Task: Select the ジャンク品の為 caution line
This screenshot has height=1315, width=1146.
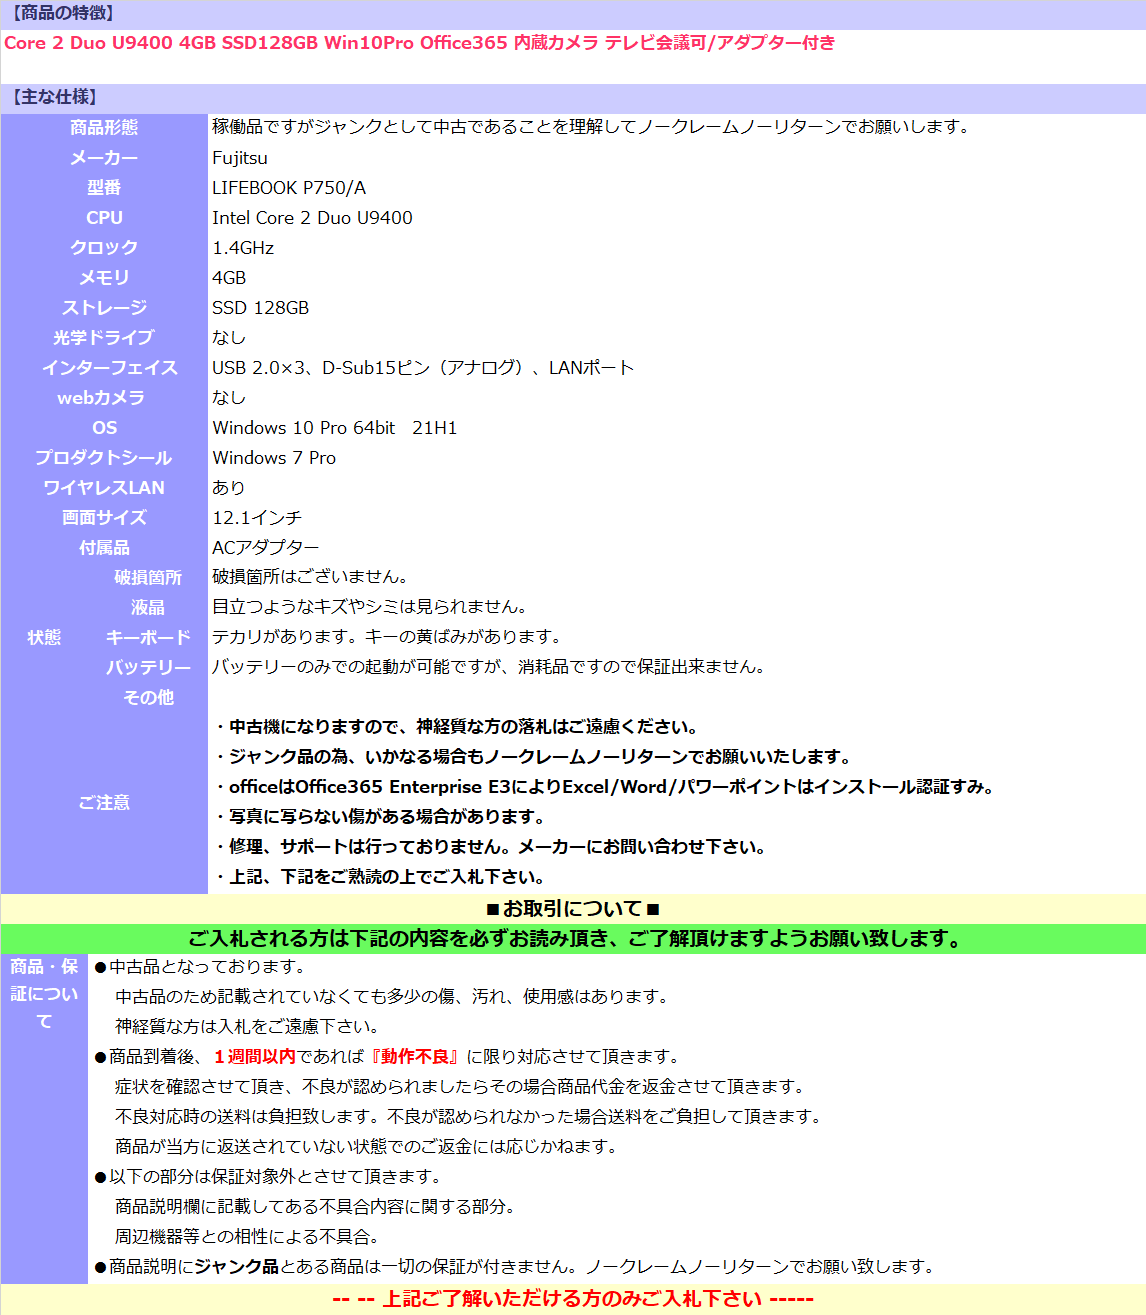Action: point(532,757)
